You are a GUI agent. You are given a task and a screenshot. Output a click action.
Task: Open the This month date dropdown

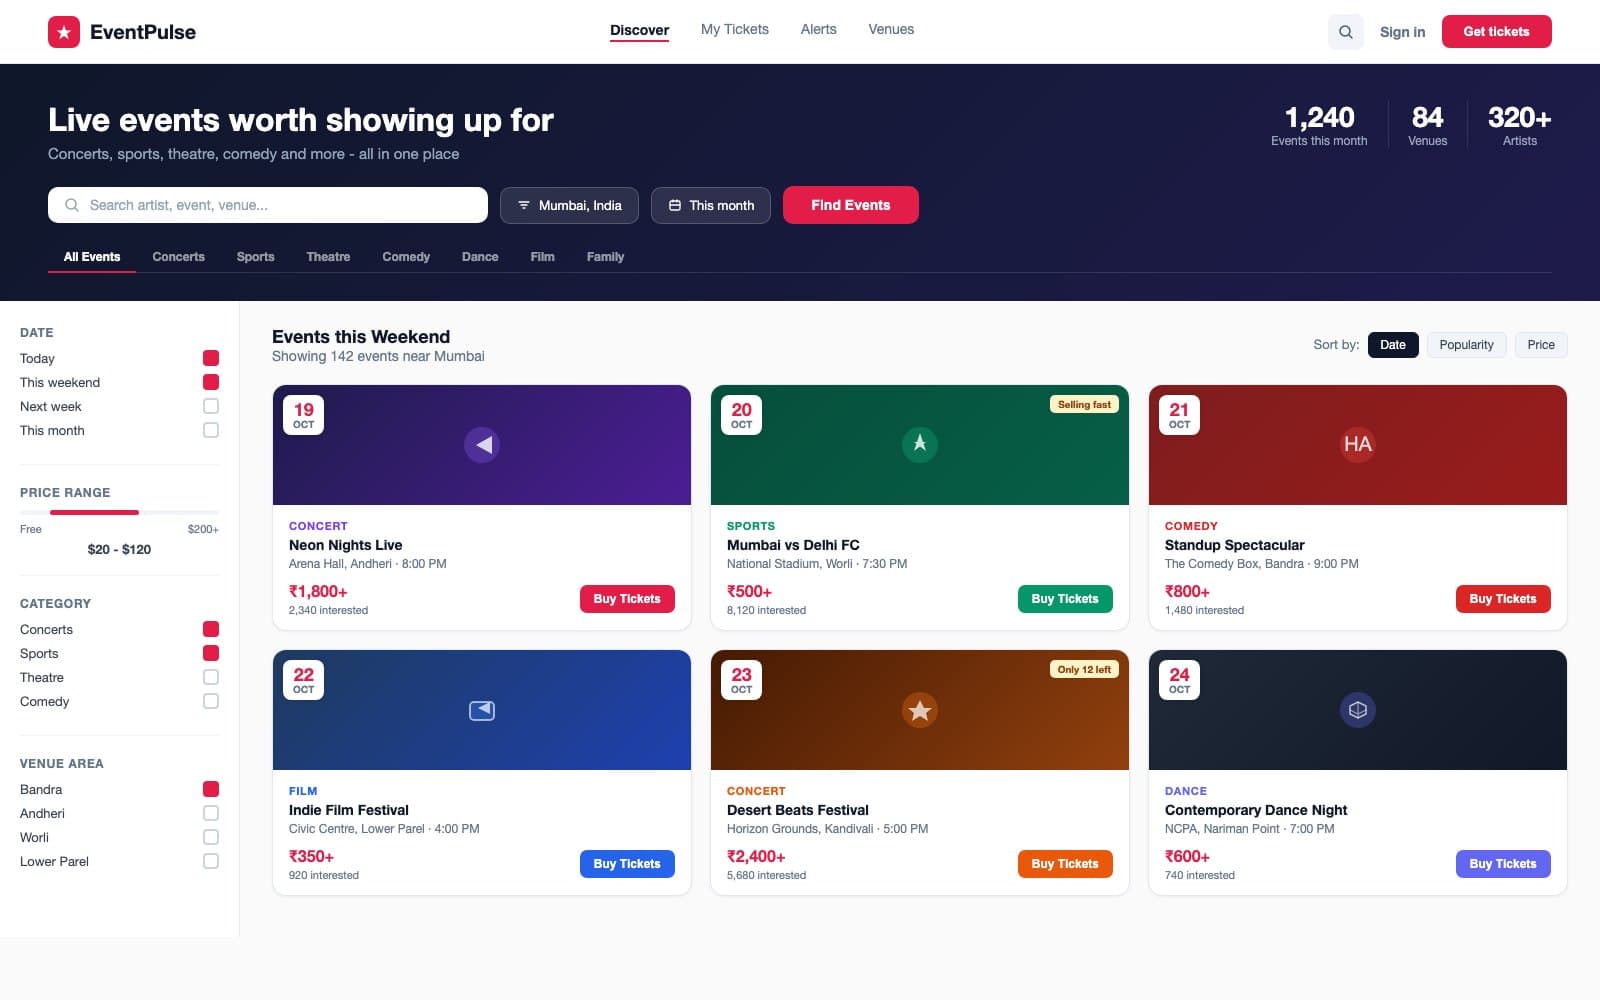coord(711,205)
